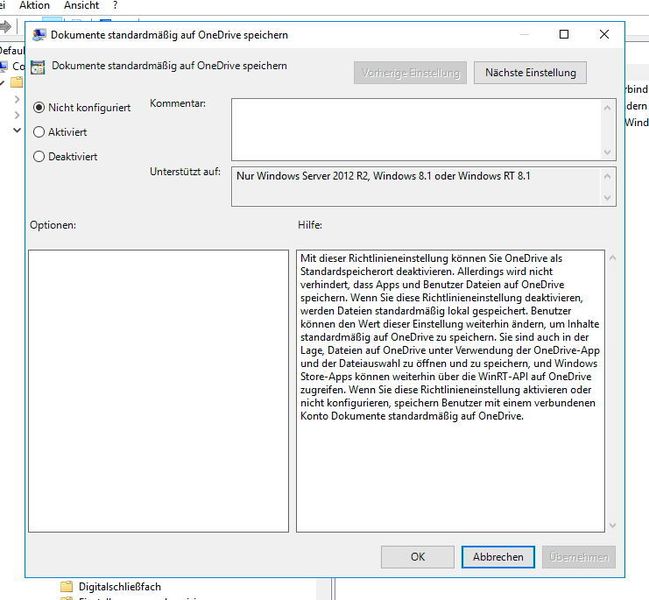Click the Hilfe scrollbar up arrow
The image size is (649, 600).
point(613,258)
